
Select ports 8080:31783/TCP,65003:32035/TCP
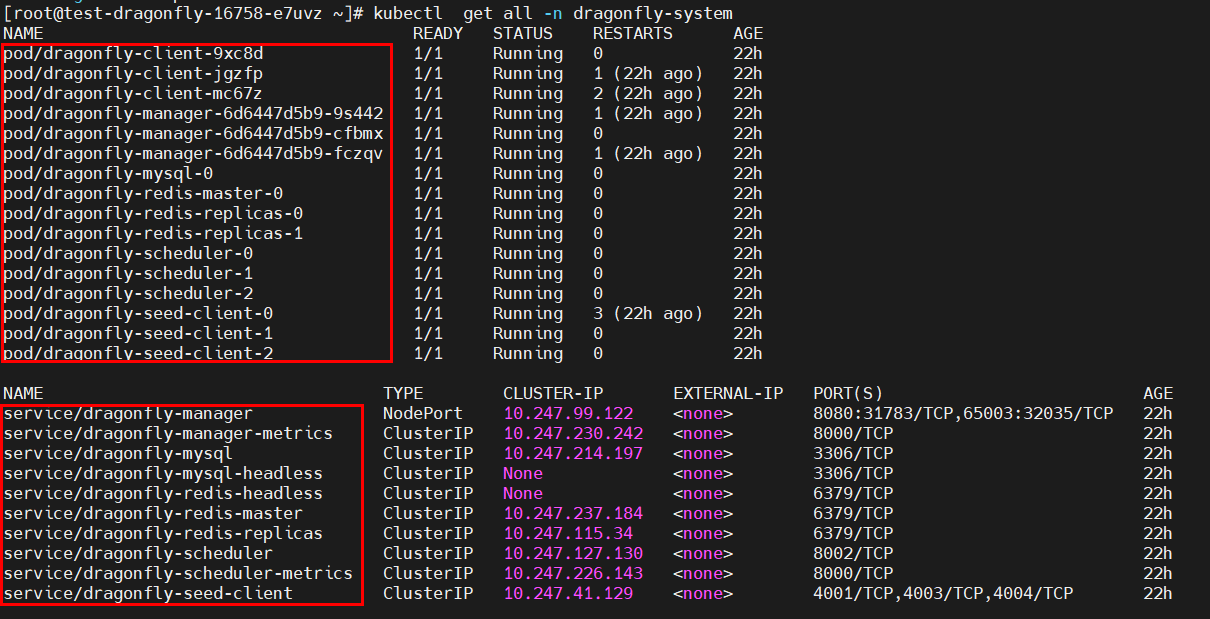point(963,413)
